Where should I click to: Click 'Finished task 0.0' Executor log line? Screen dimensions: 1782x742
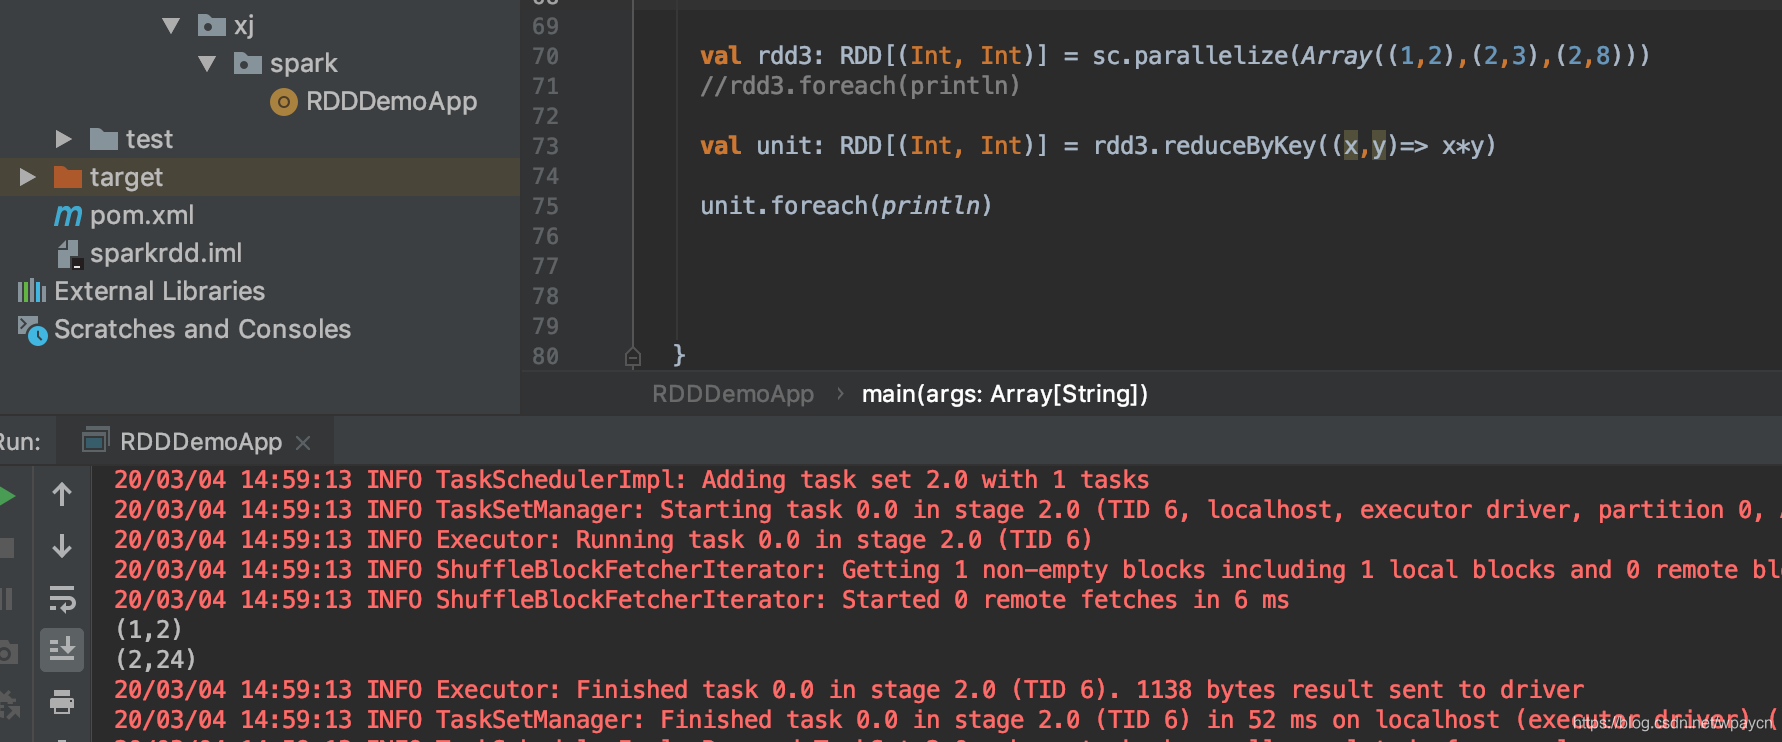point(849,690)
